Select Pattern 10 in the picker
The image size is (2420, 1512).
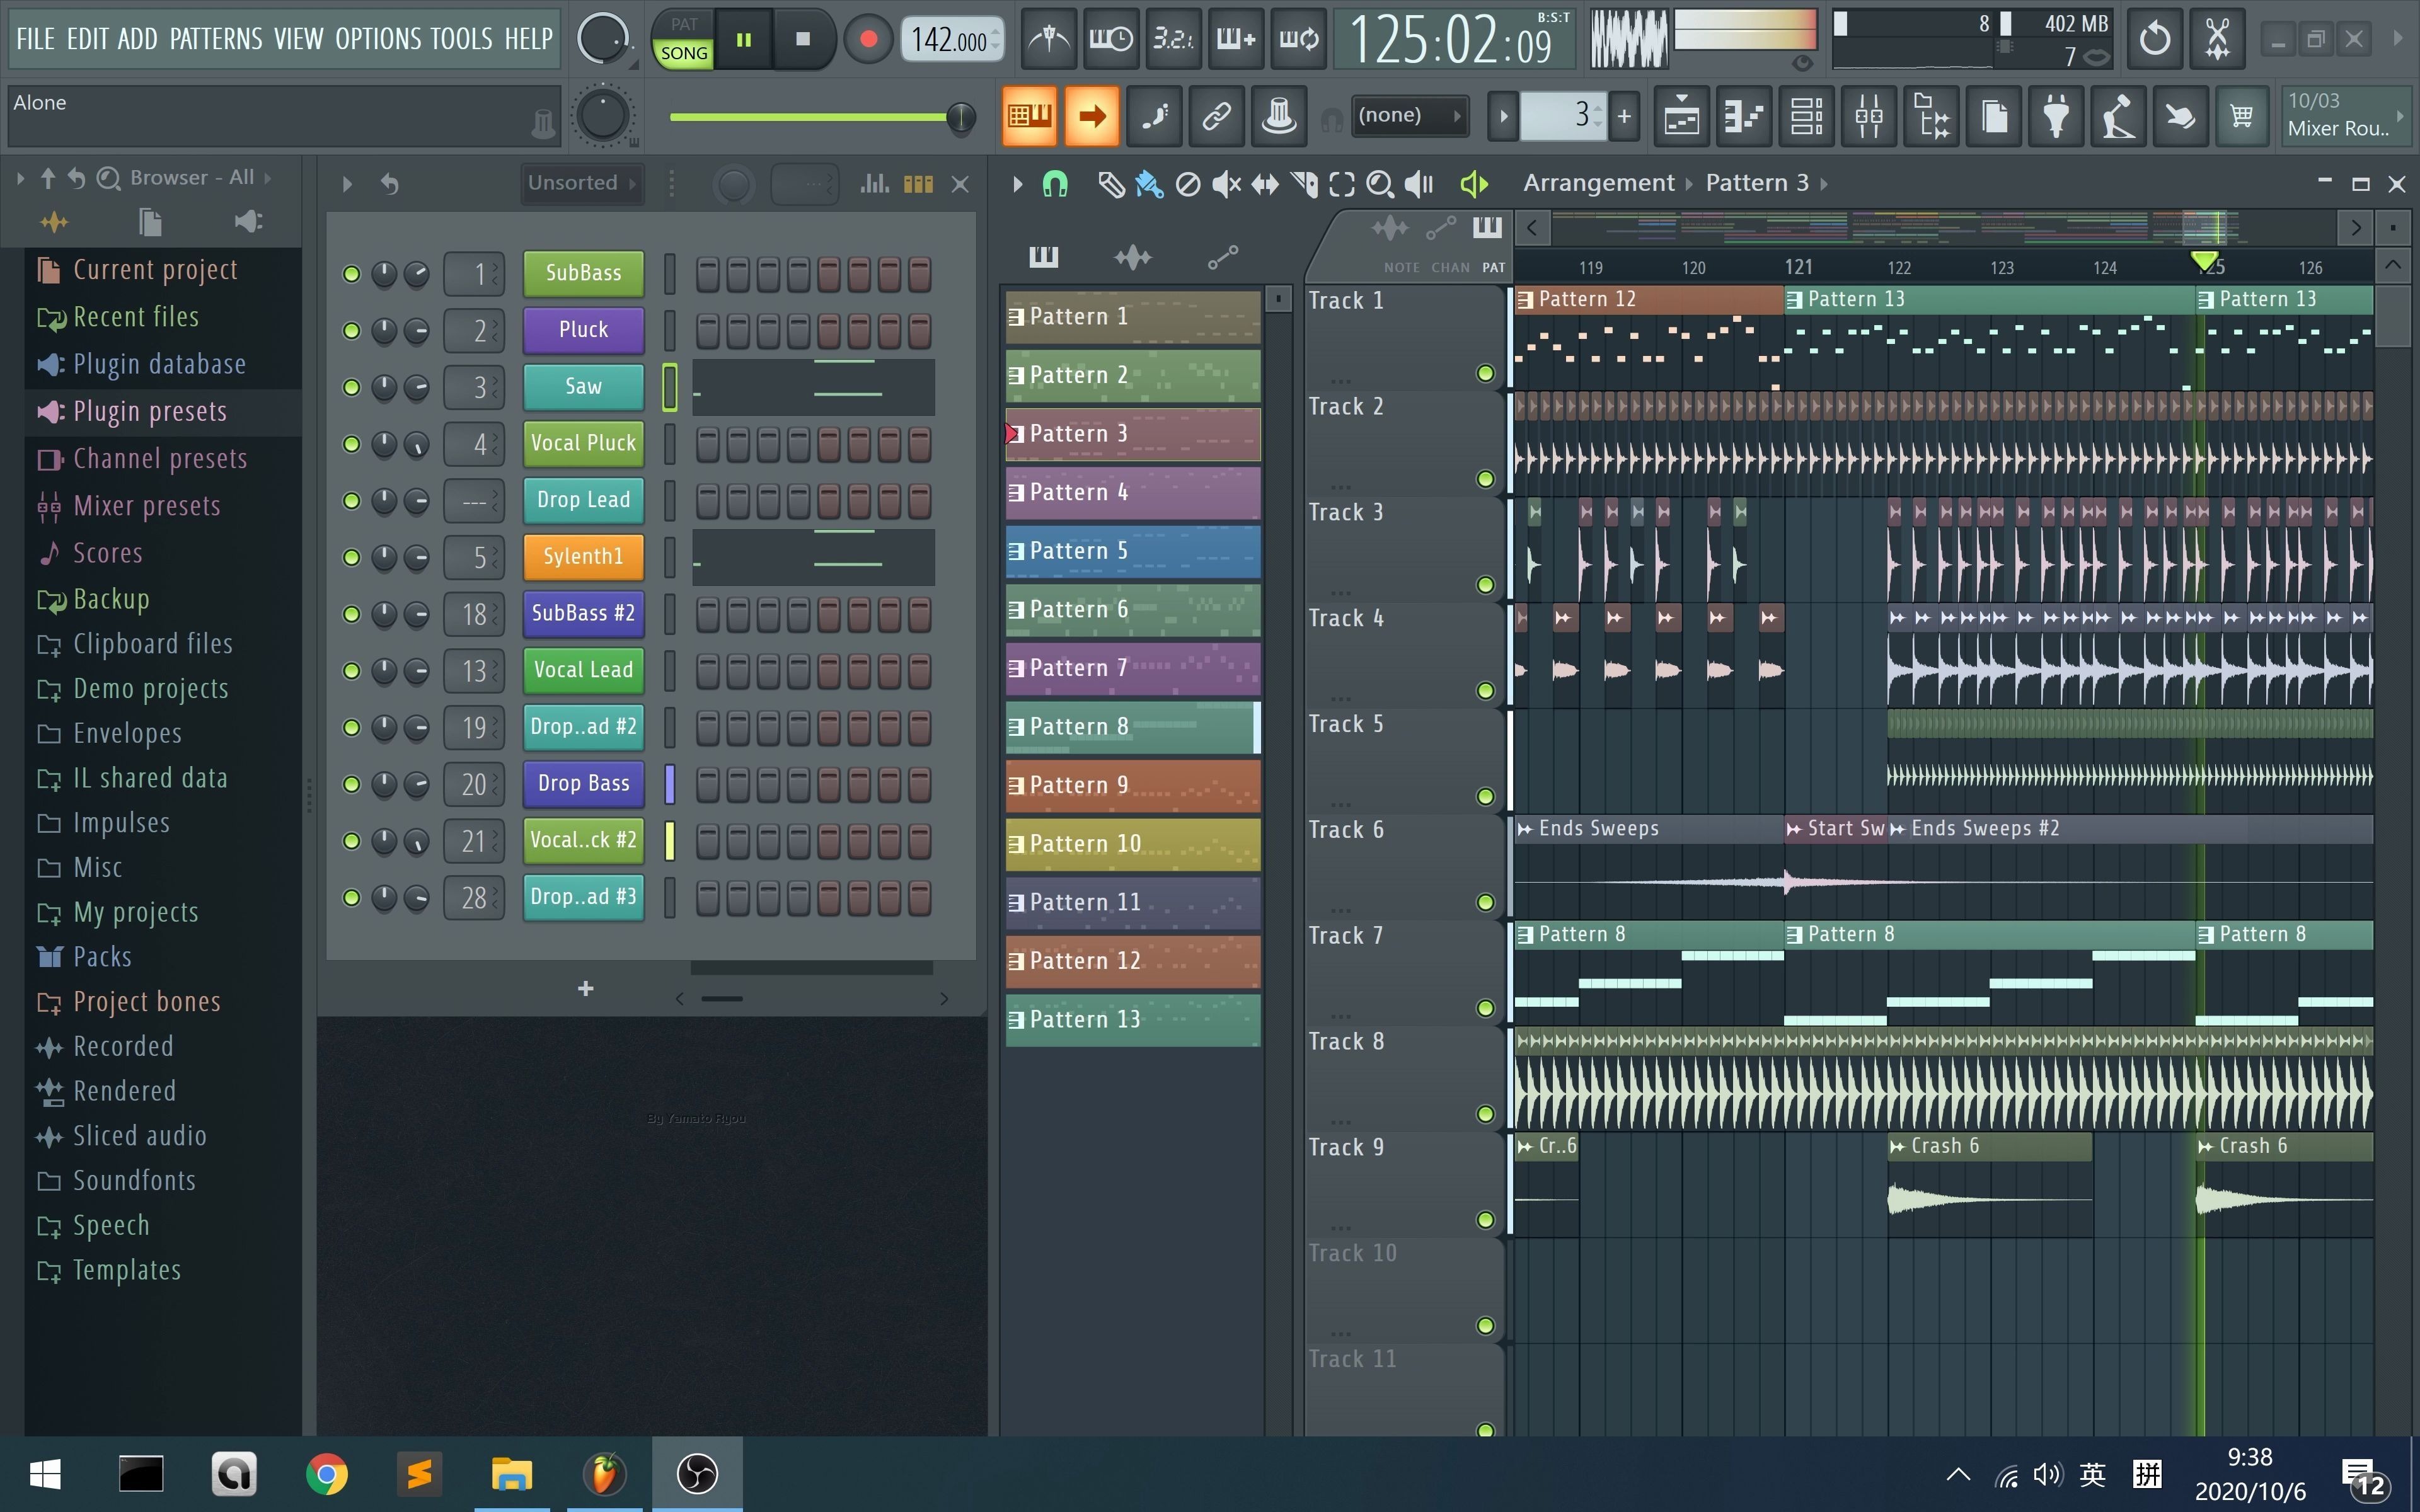click(x=1132, y=844)
